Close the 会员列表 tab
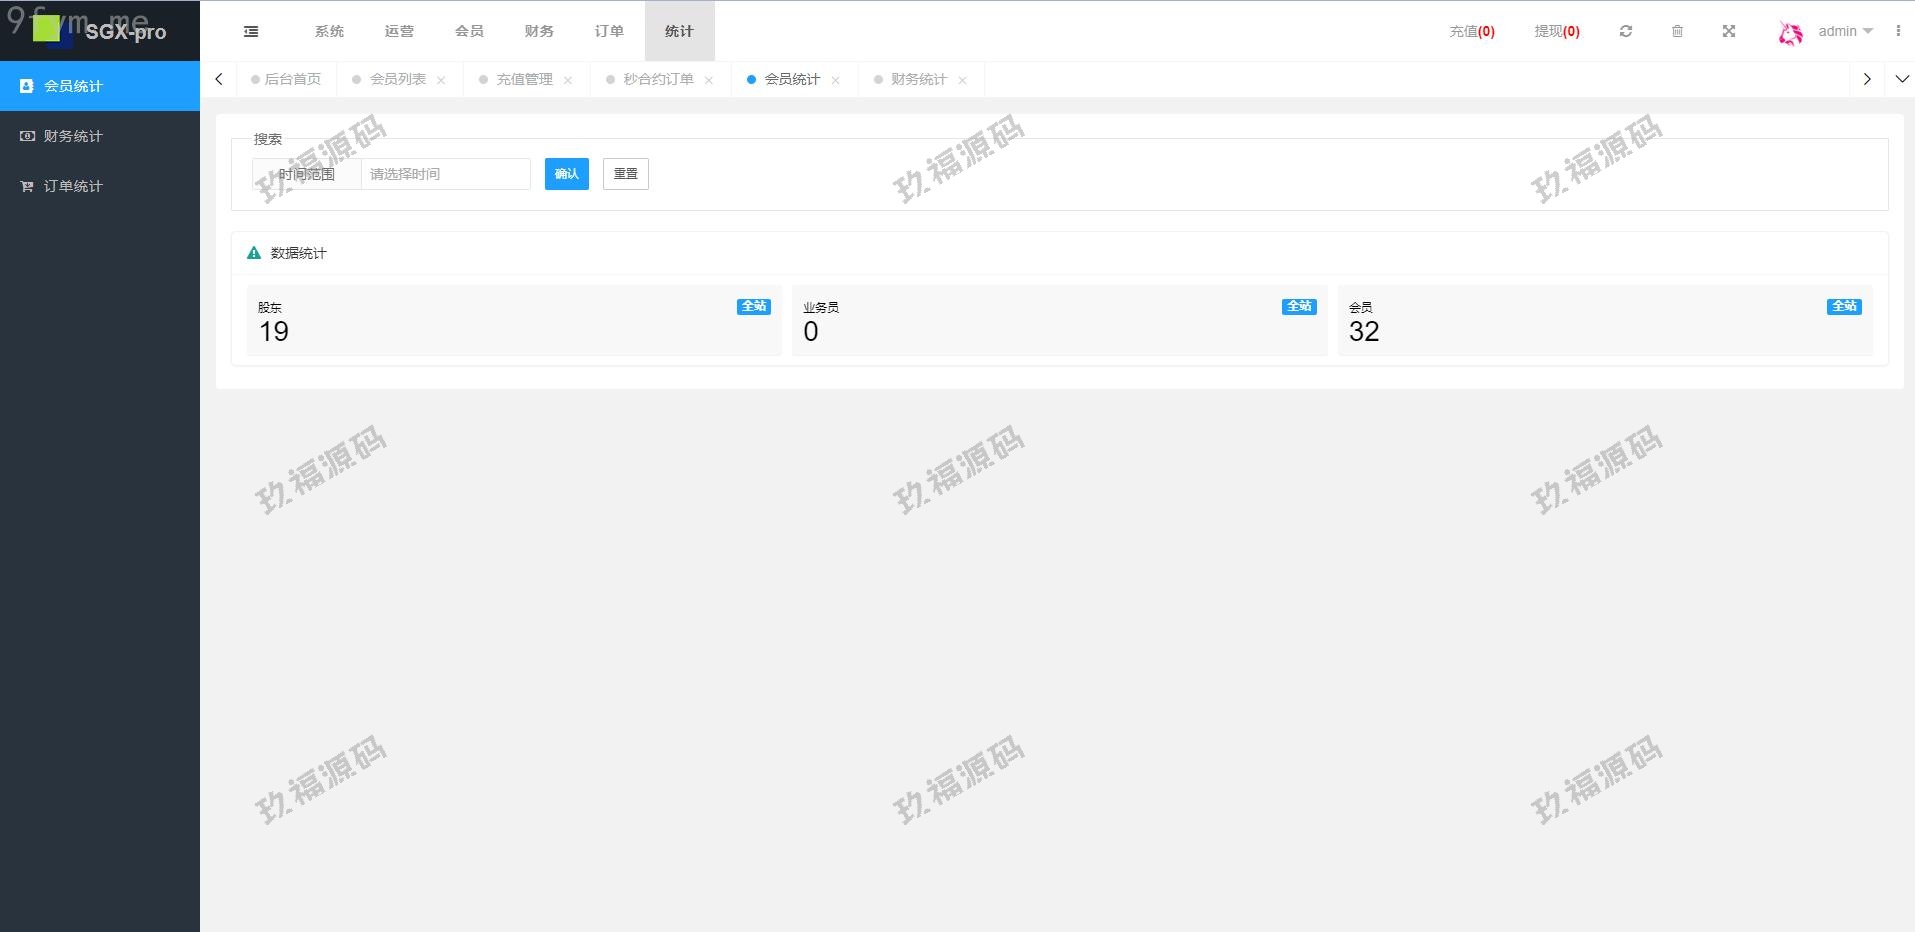 [441, 80]
